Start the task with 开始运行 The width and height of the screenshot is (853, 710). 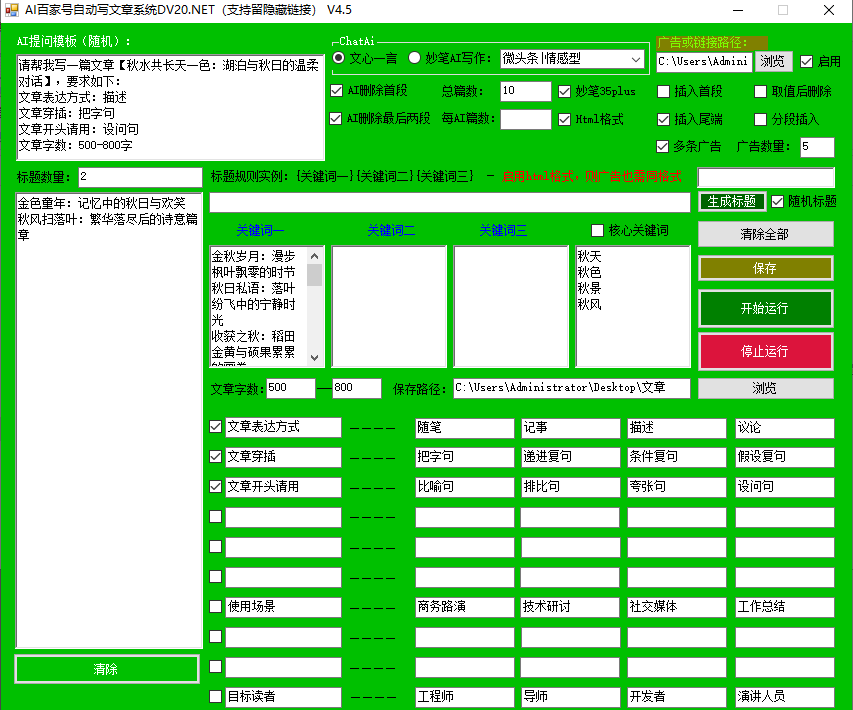click(x=764, y=308)
